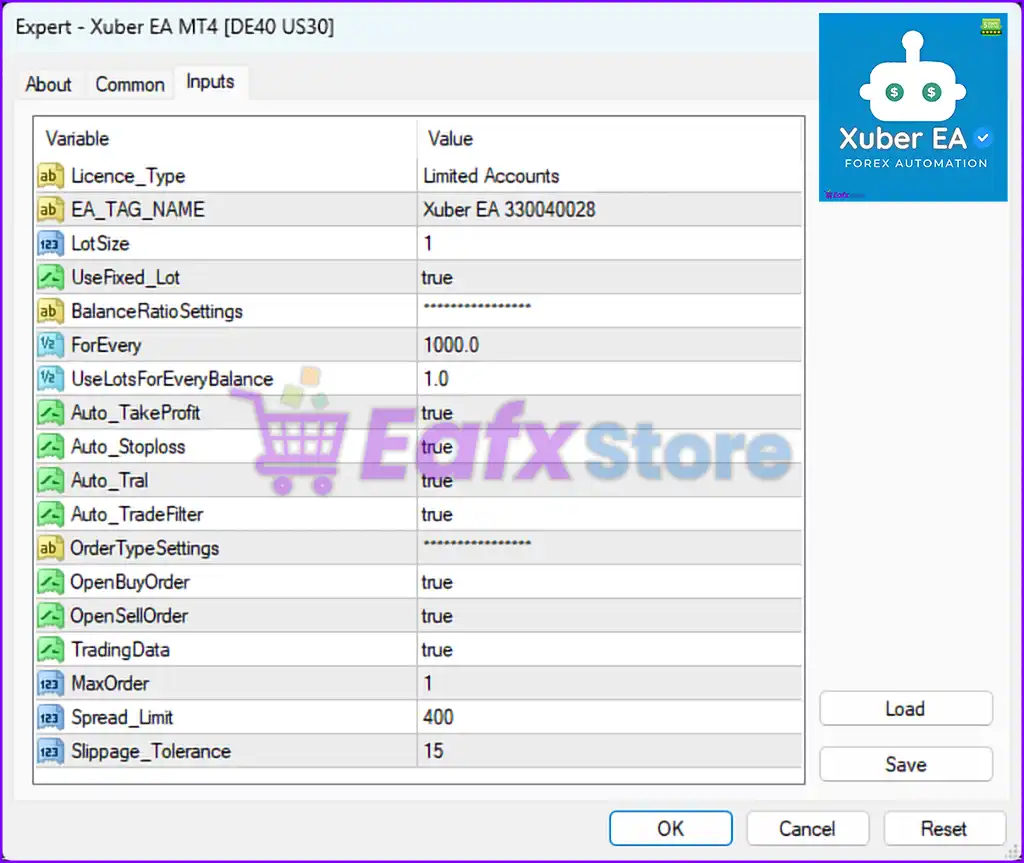Click the integer icon beside LotSize
The height and width of the screenshot is (863, 1024).
[50, 244]
